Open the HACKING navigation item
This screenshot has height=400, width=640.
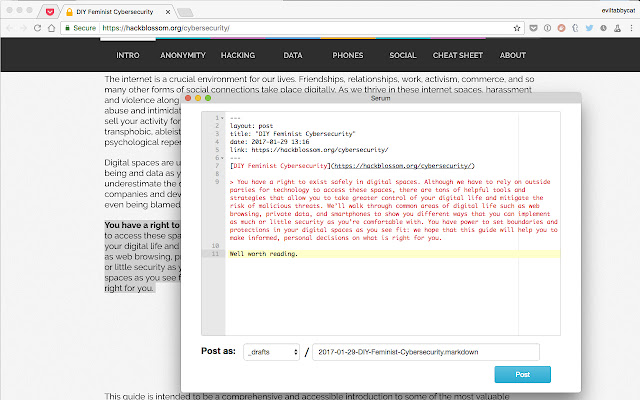(238, 55)
